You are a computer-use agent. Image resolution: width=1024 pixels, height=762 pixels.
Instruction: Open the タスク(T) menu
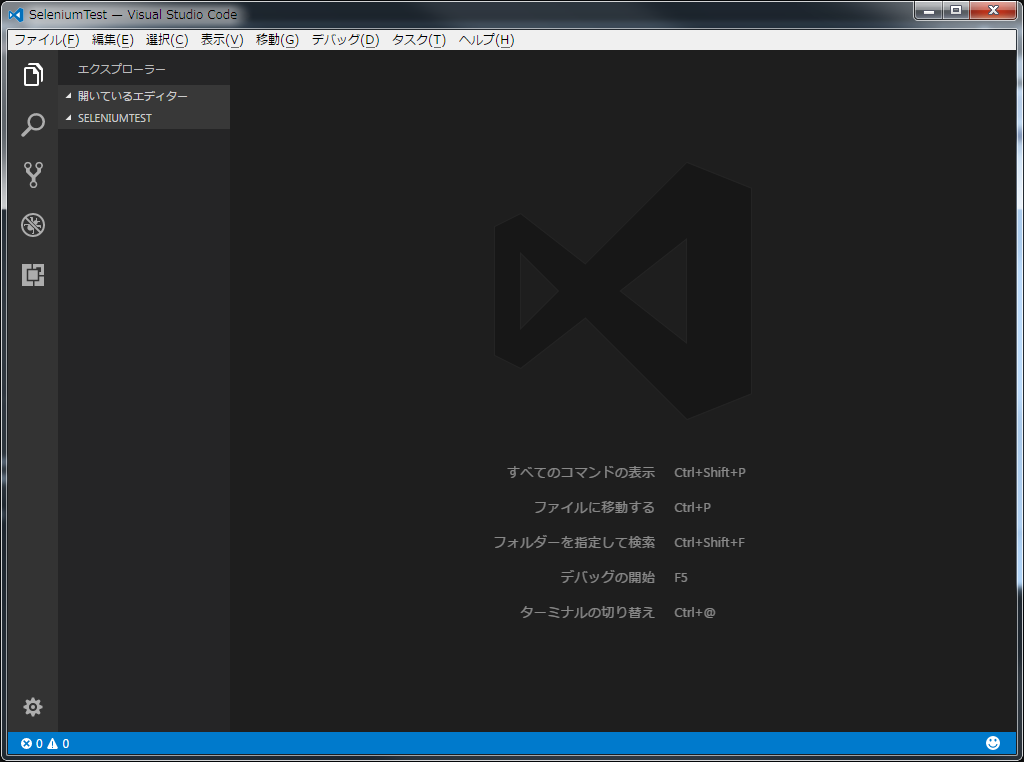click(419, 40)
